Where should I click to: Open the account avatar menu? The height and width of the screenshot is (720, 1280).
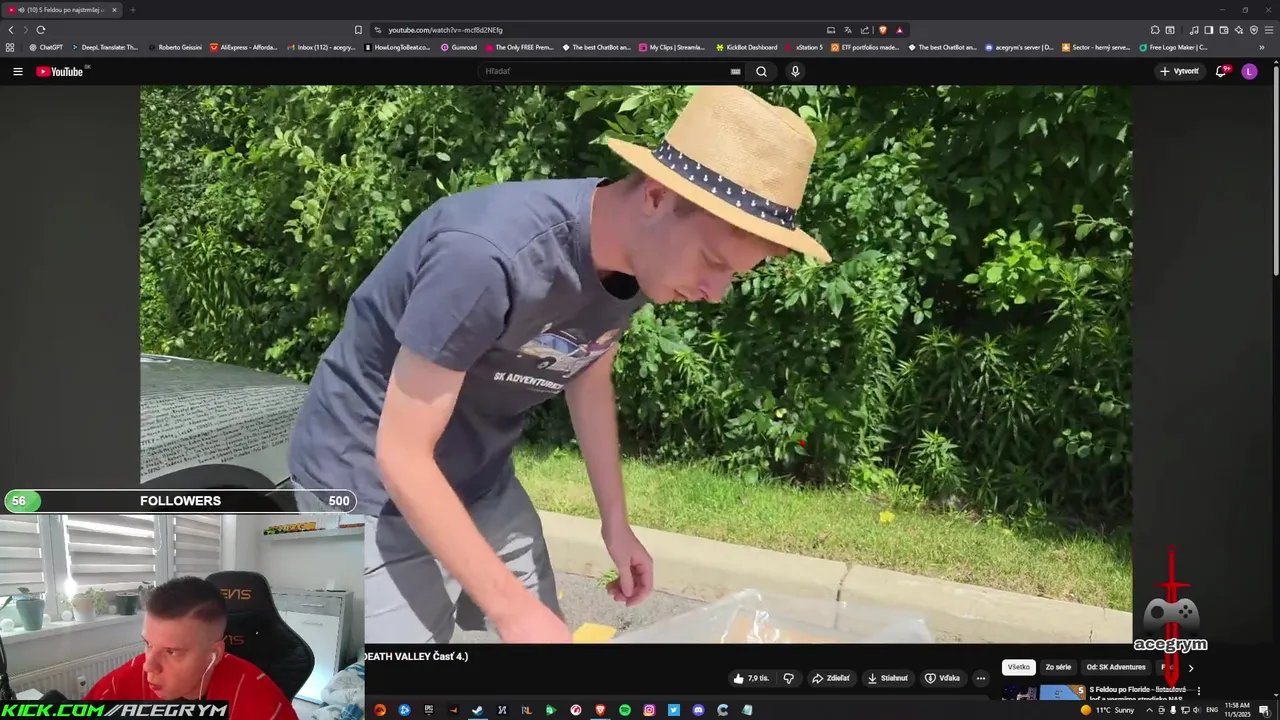(x=1249, y=71)
